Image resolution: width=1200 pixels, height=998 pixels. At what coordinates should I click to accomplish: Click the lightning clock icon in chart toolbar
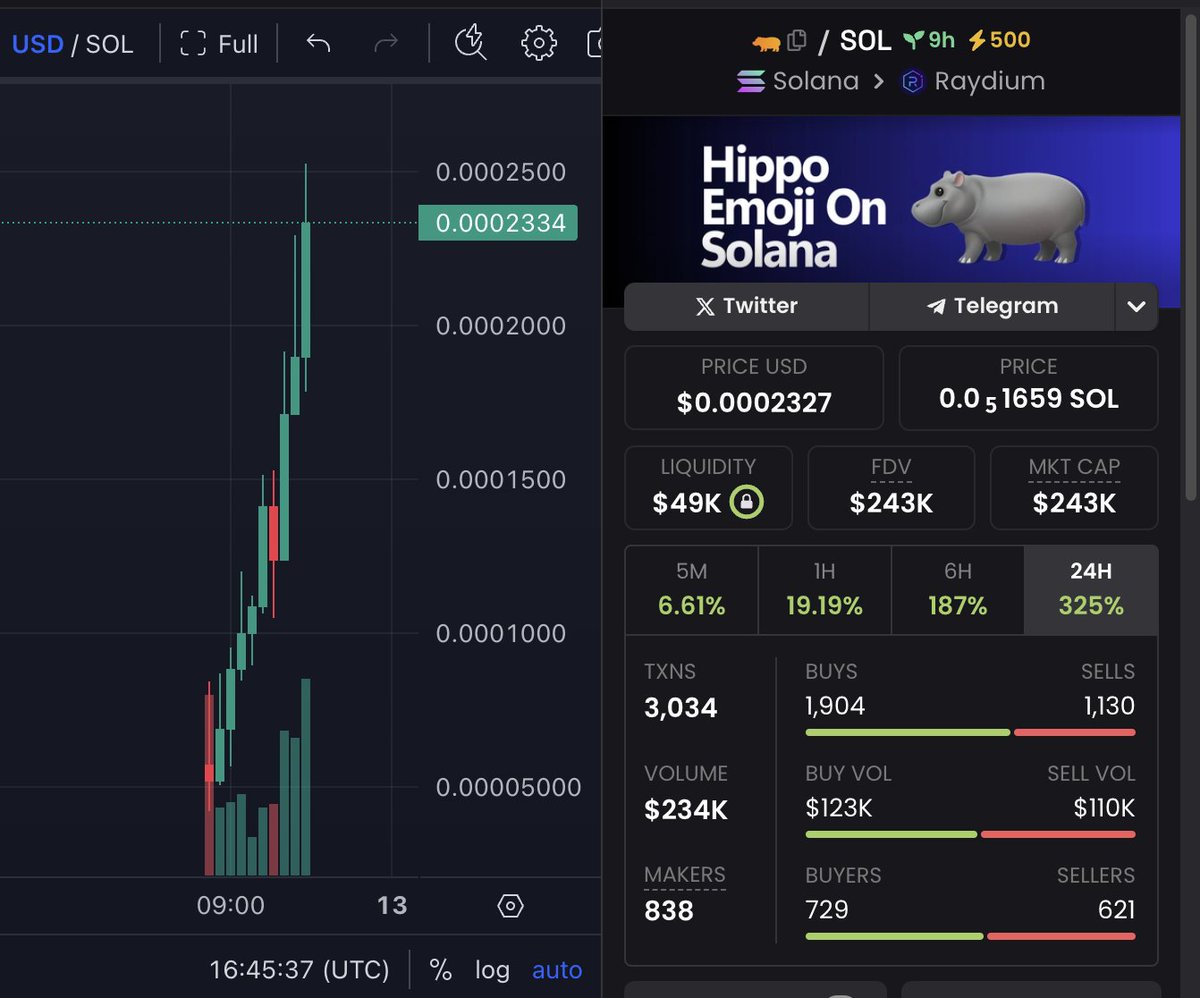469,43
